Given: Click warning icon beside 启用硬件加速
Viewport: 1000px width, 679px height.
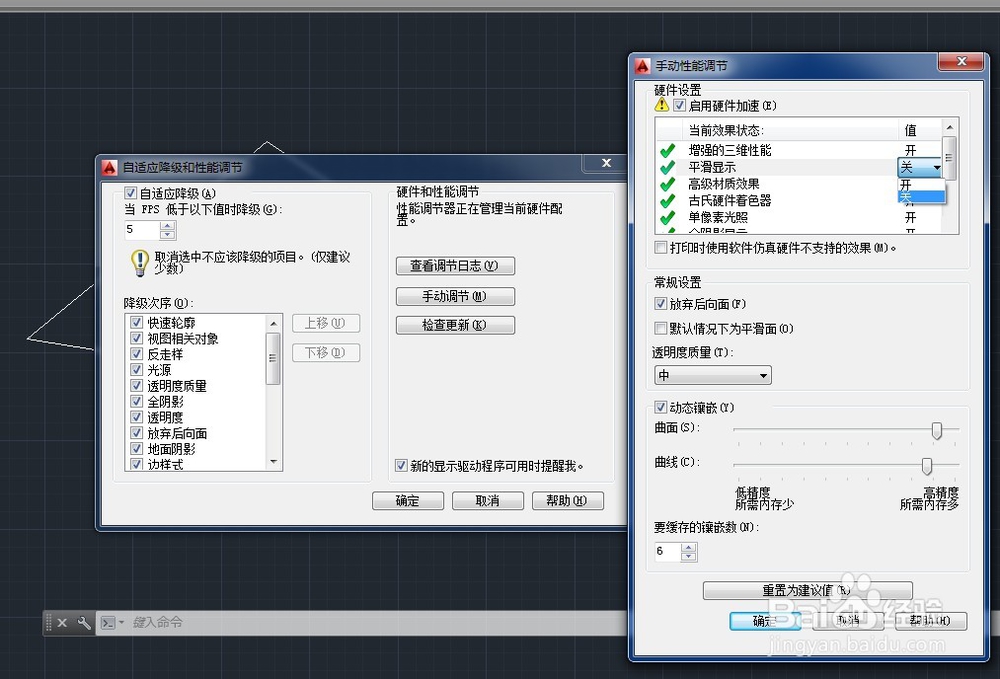Looking at the screenshot, I should (661, 105).
